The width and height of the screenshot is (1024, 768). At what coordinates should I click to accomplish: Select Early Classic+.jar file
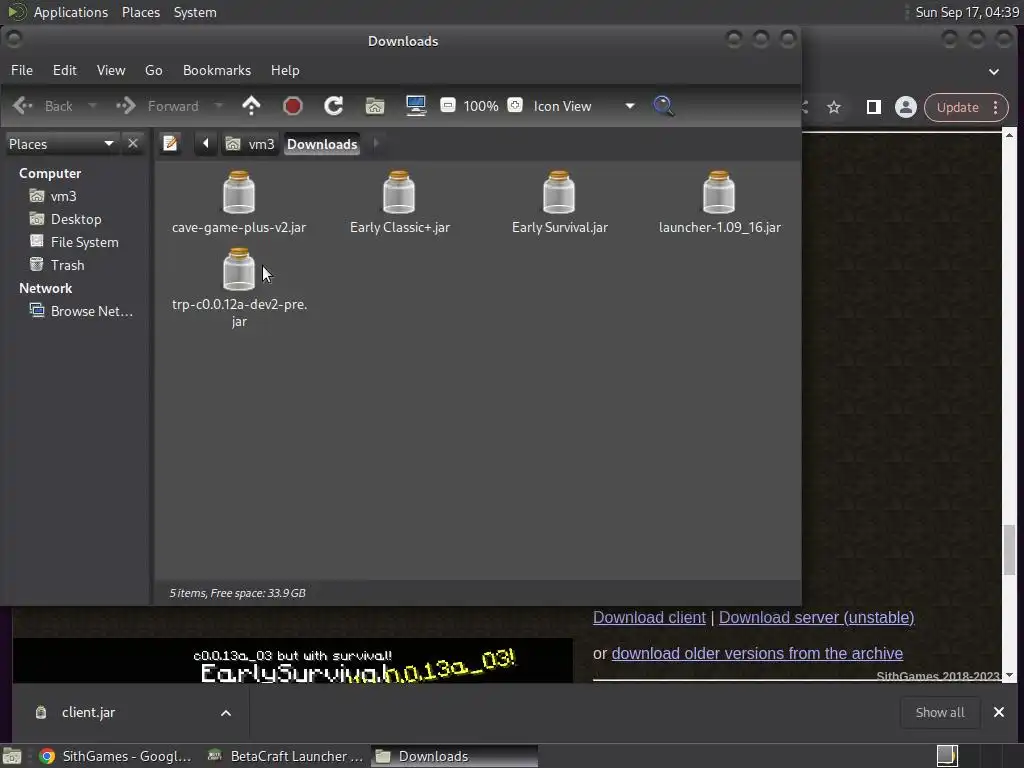(x=400, y=202)
